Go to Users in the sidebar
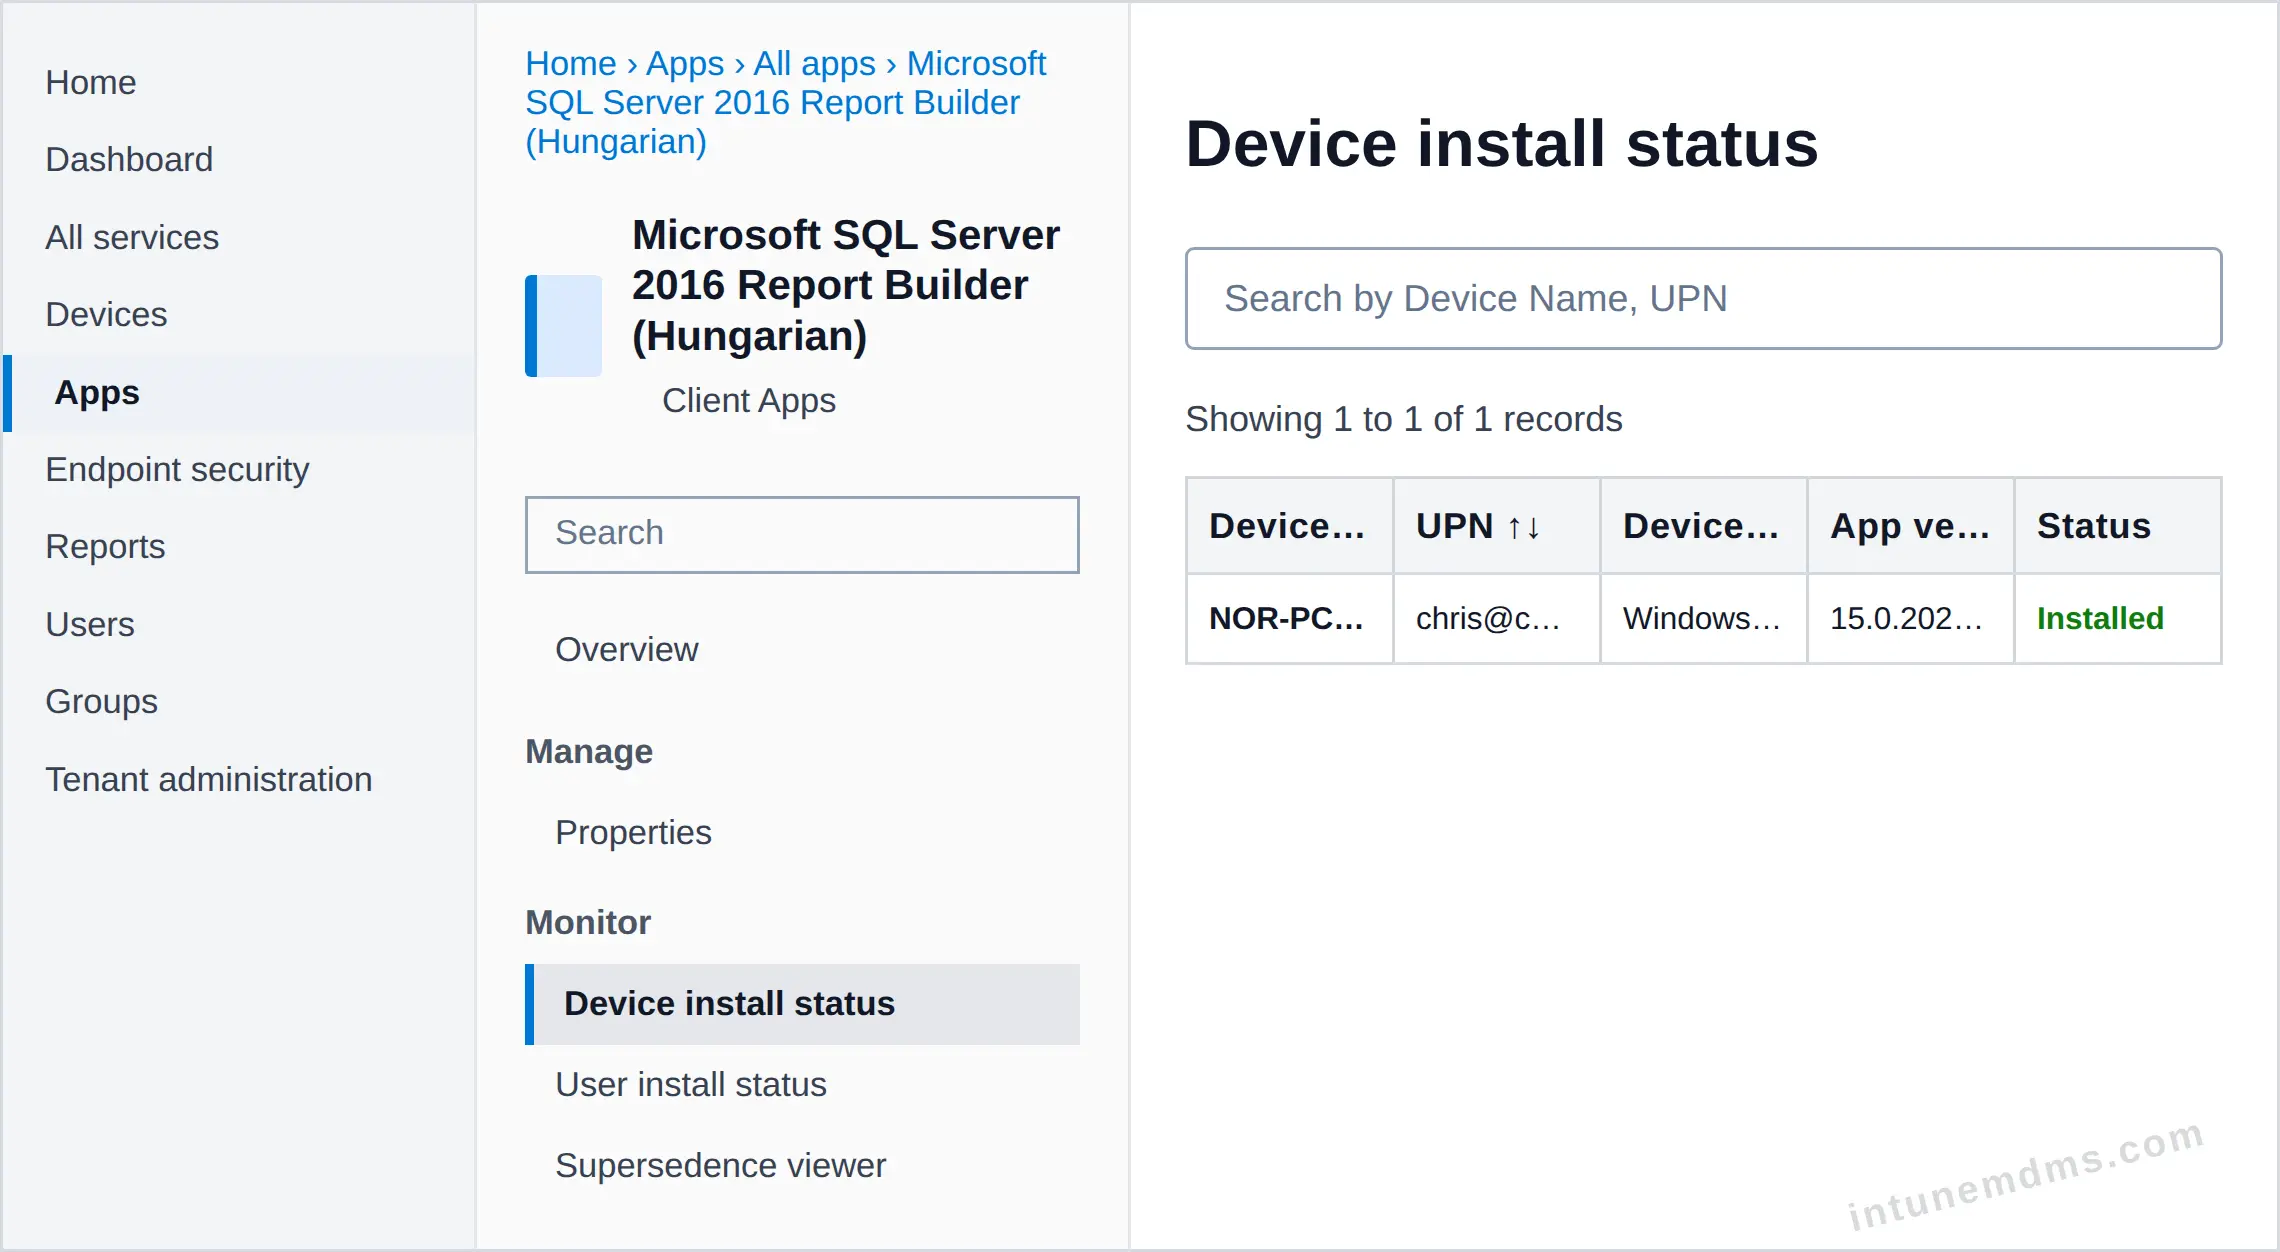 tap(90, 624)
